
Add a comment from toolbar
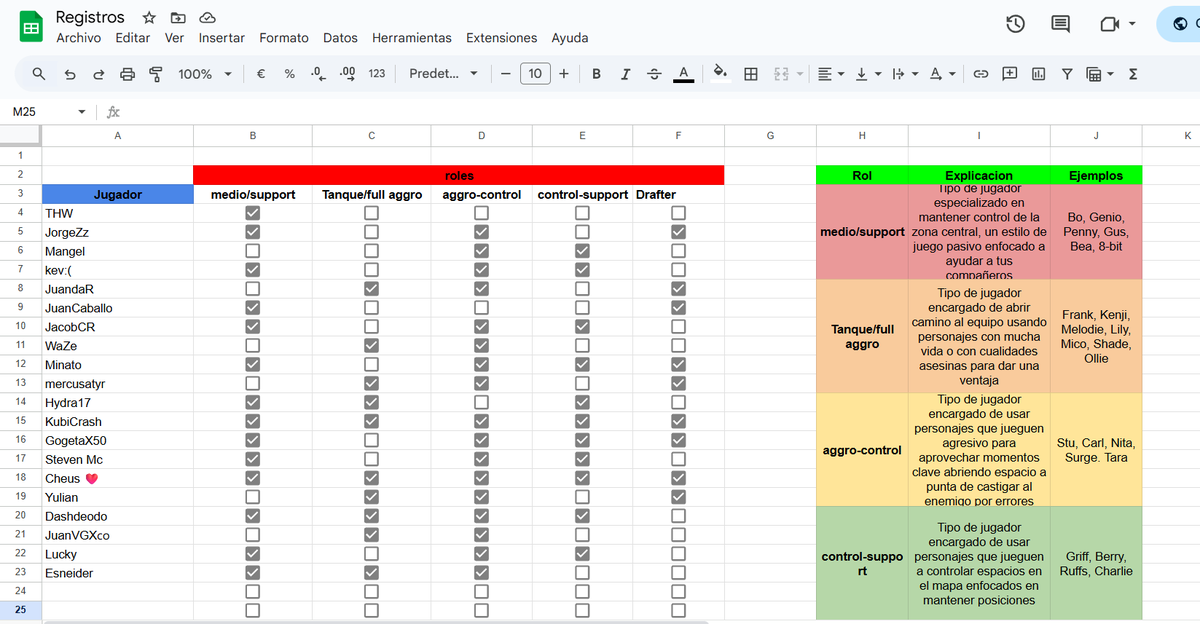[1010, 74]
